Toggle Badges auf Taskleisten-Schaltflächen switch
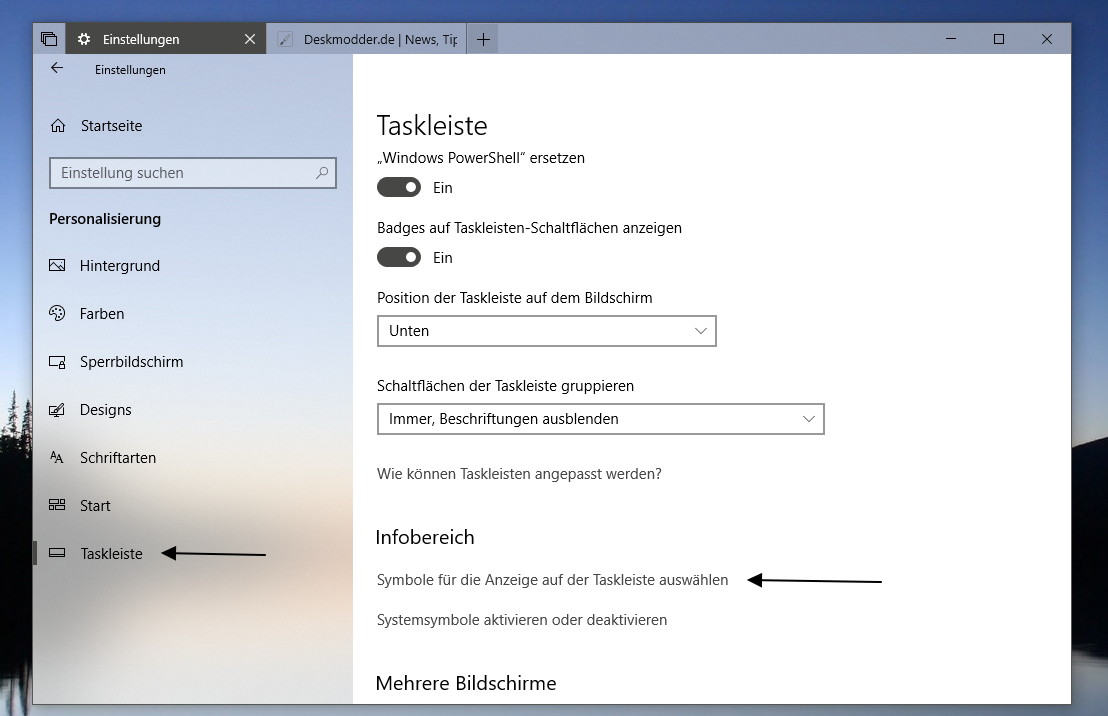Screen dimensions: 1108x716 click(x=399, y=257)
